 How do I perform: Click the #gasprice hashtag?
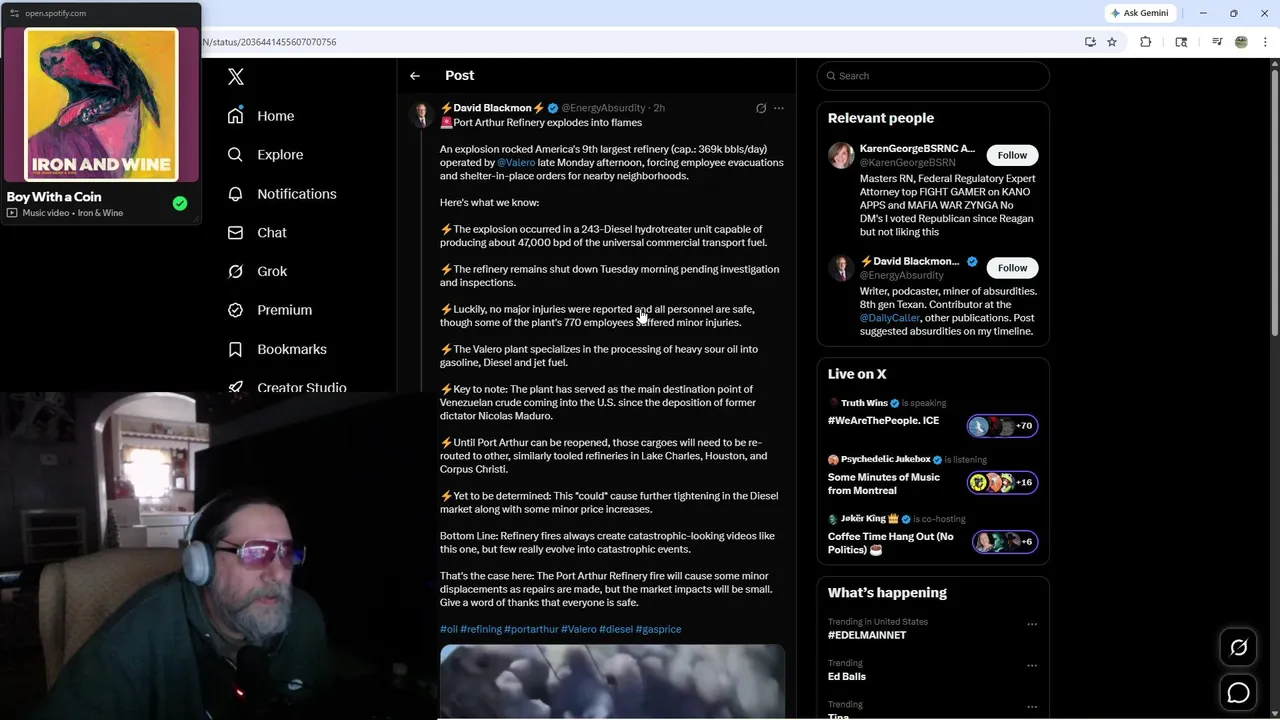coord(658,629)
